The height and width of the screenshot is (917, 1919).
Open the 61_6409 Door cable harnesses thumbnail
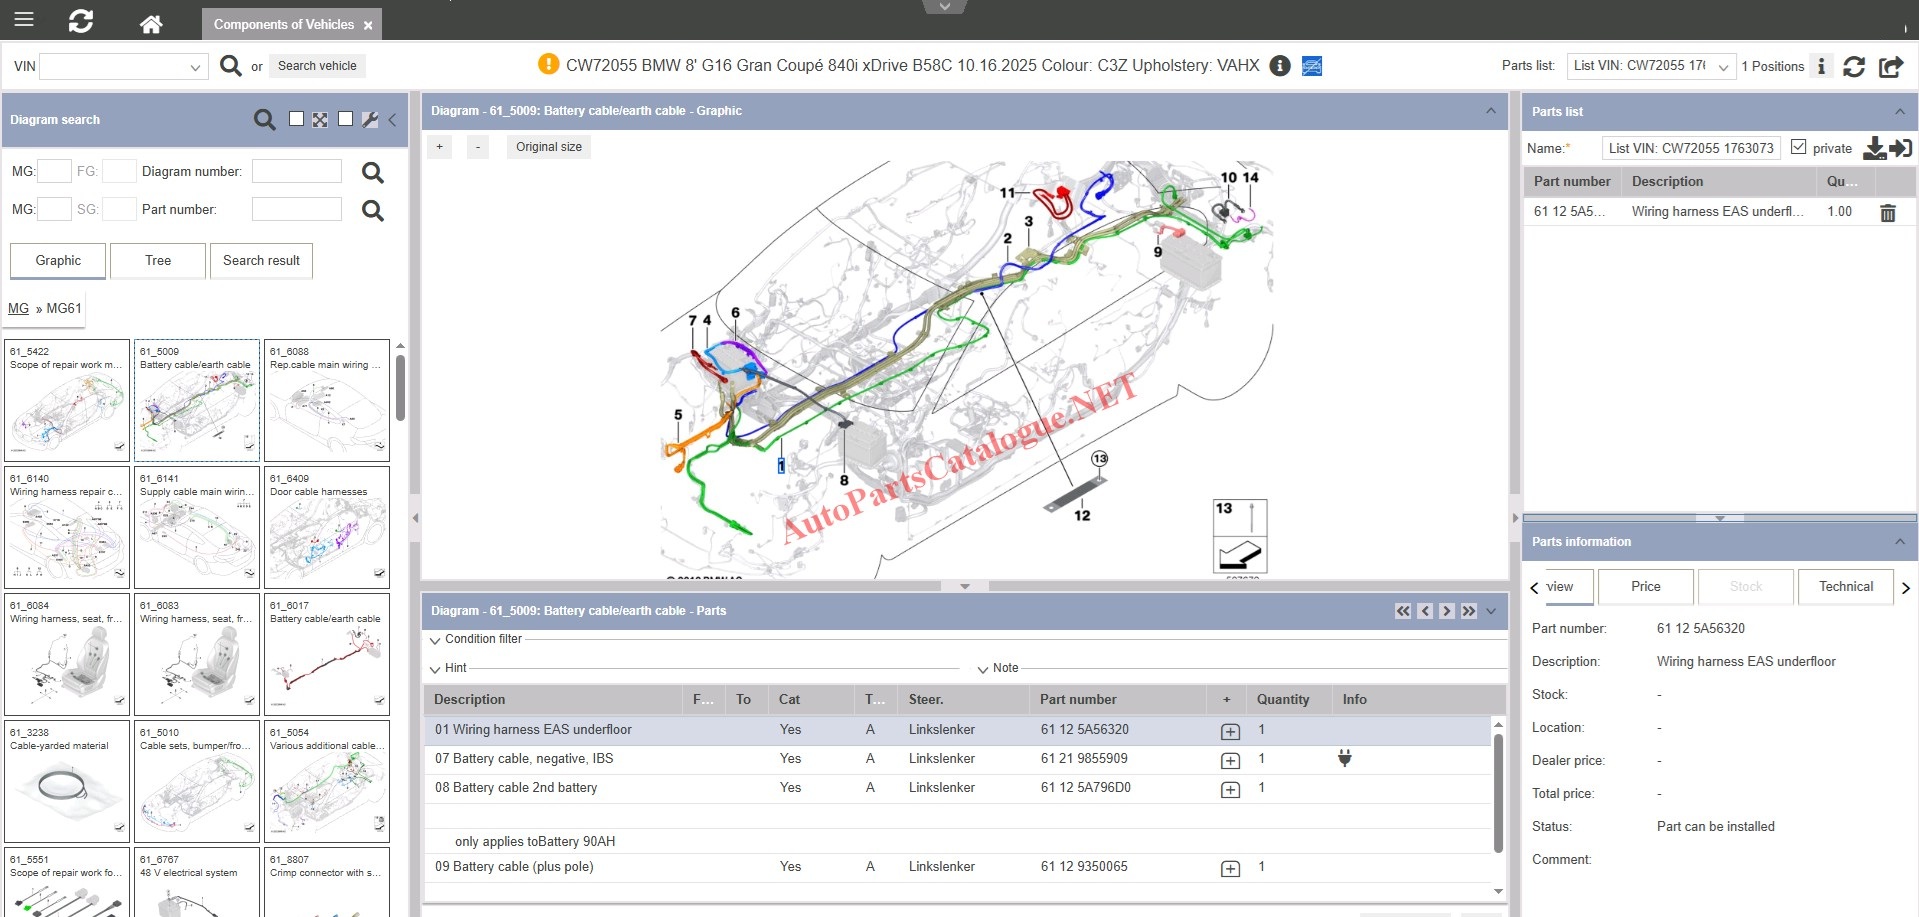[x=327, y=527]
